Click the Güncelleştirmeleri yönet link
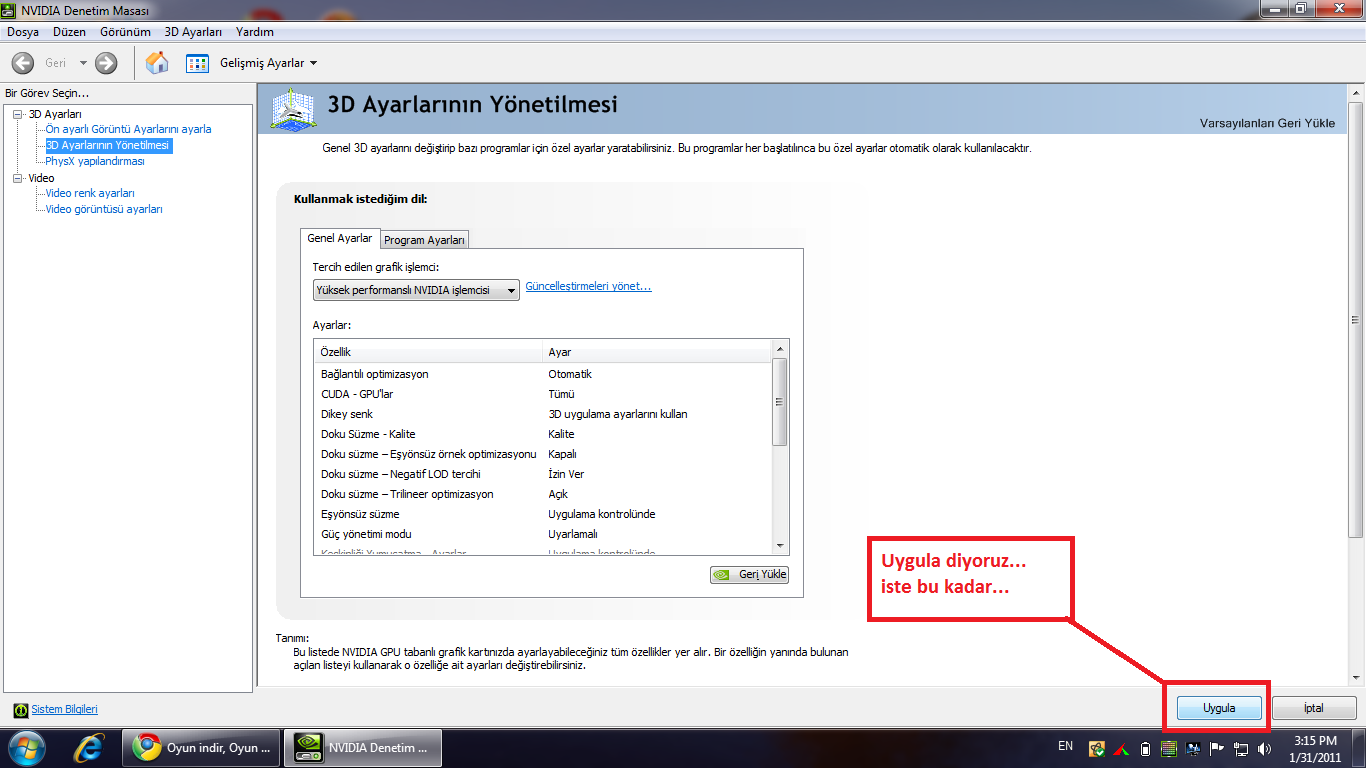The height and width of the screenshot is (768, 1366). 588,286
